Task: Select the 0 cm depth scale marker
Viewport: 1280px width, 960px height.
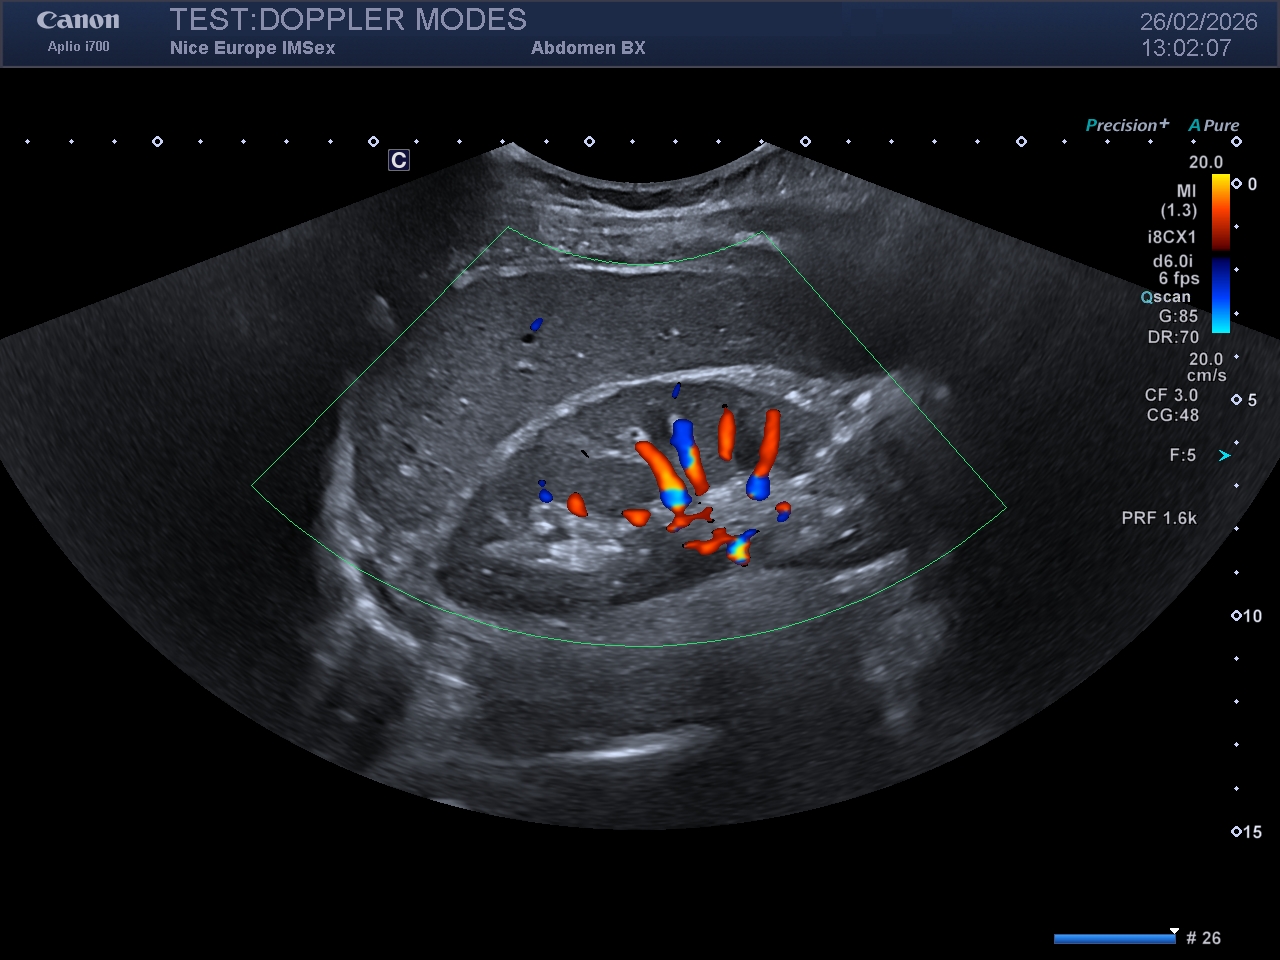Action: 1245,184
